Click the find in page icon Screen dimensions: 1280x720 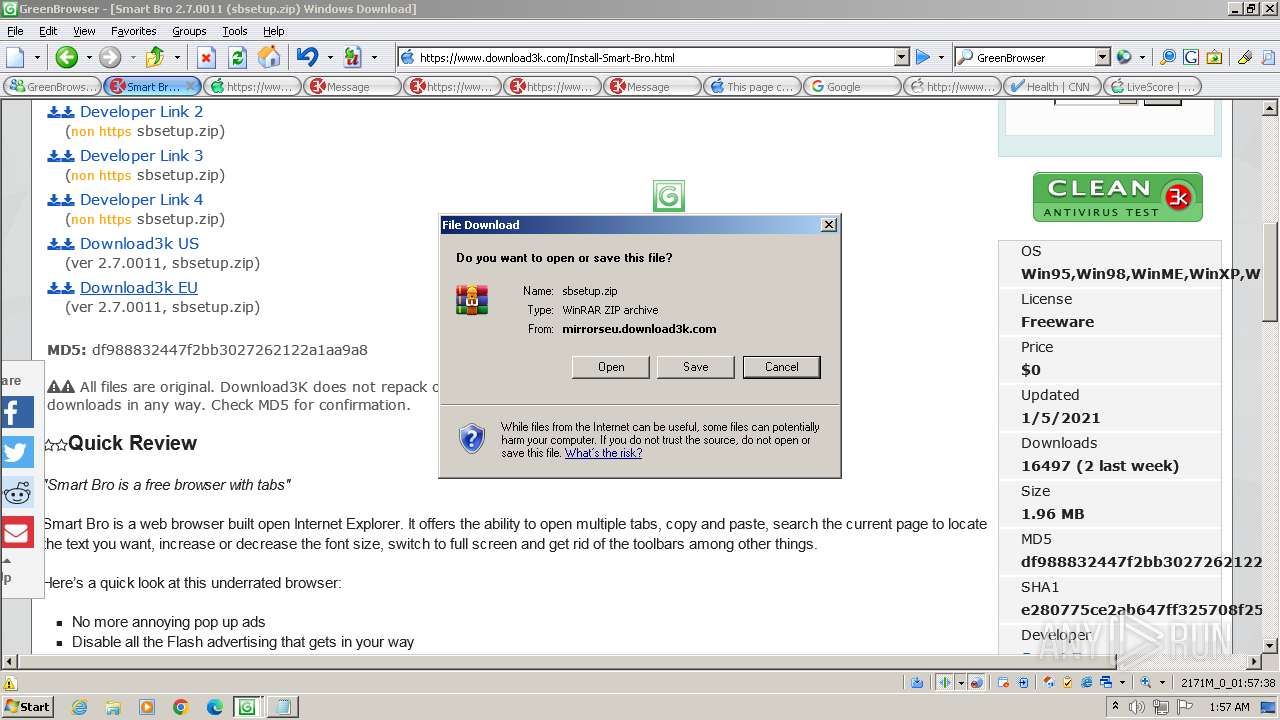[1267, 57]
